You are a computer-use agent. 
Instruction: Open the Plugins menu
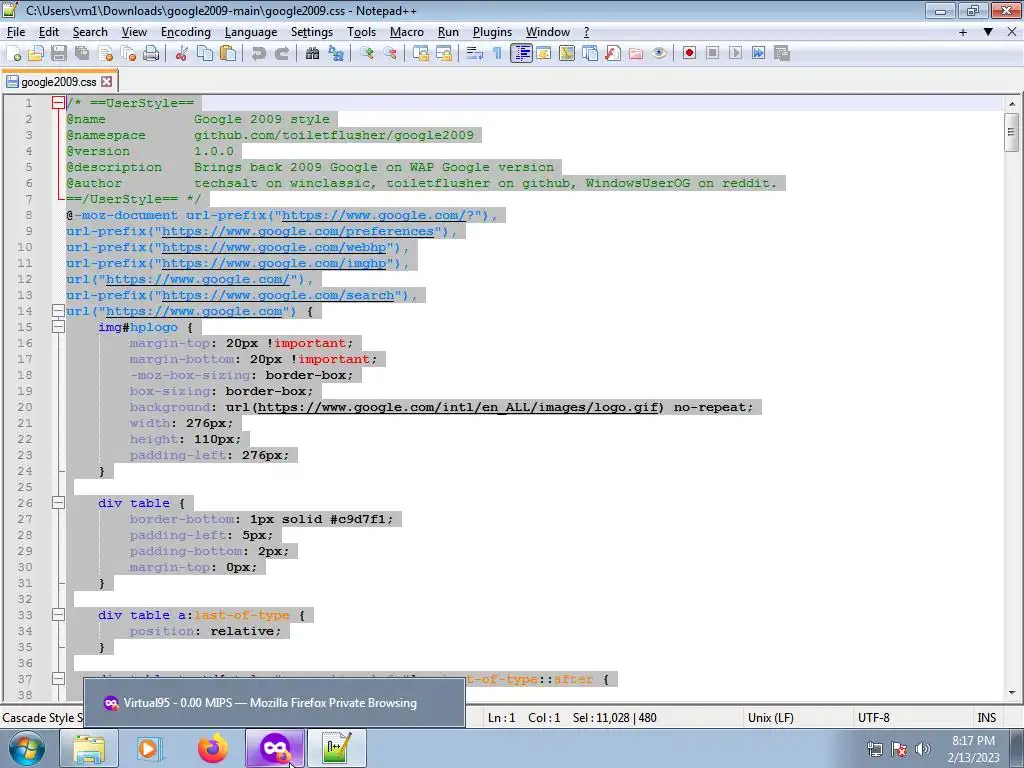492,32
